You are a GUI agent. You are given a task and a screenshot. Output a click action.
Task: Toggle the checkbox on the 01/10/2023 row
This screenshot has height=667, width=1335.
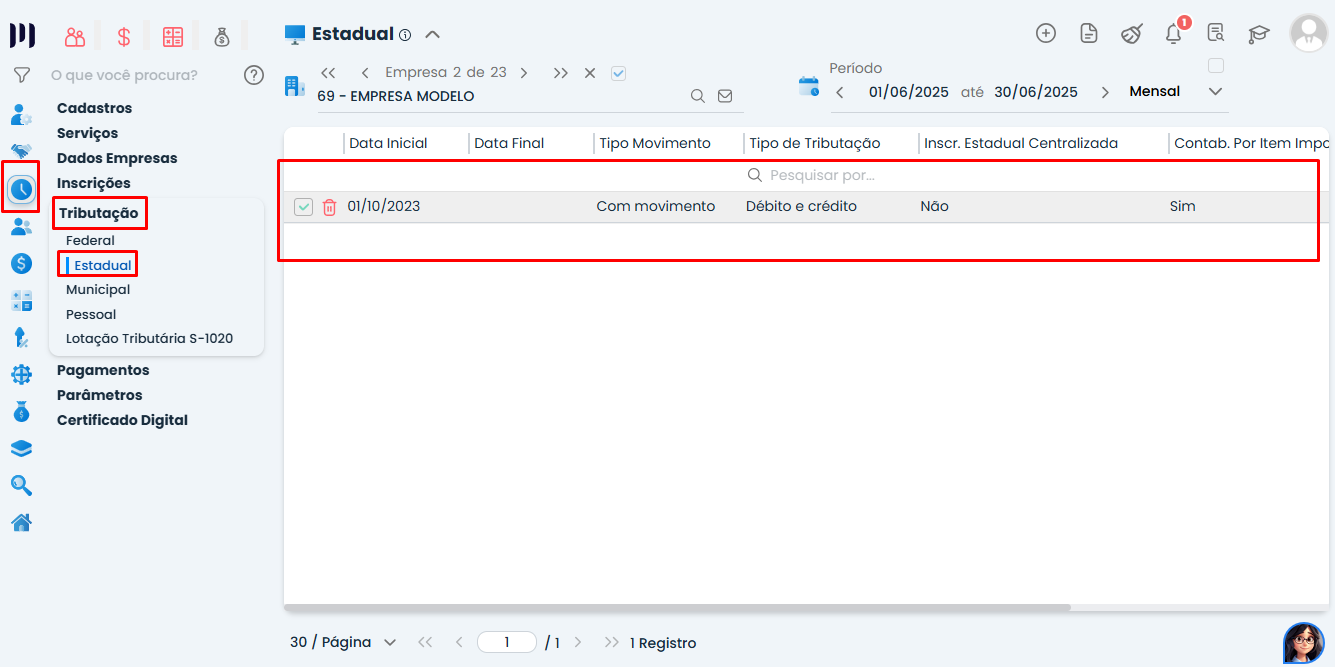pos(304,207)
